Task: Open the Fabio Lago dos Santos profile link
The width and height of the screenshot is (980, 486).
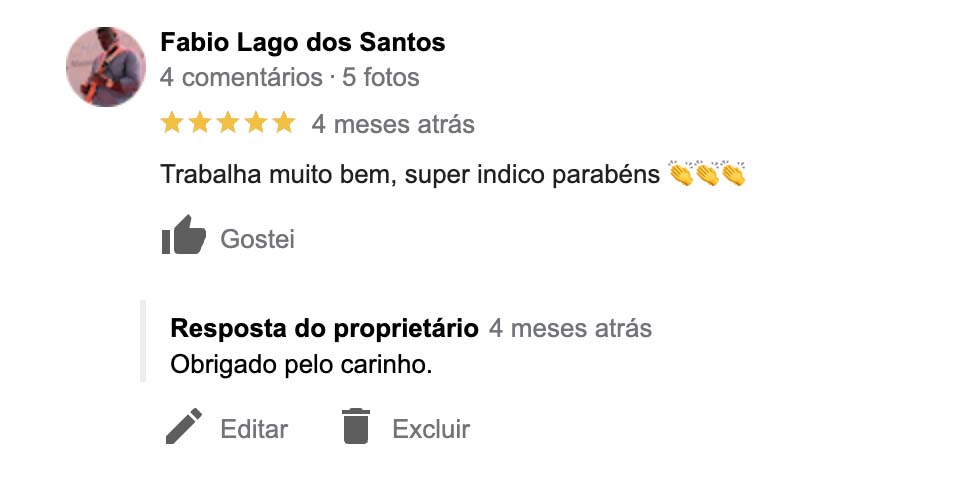Action: 302,43
